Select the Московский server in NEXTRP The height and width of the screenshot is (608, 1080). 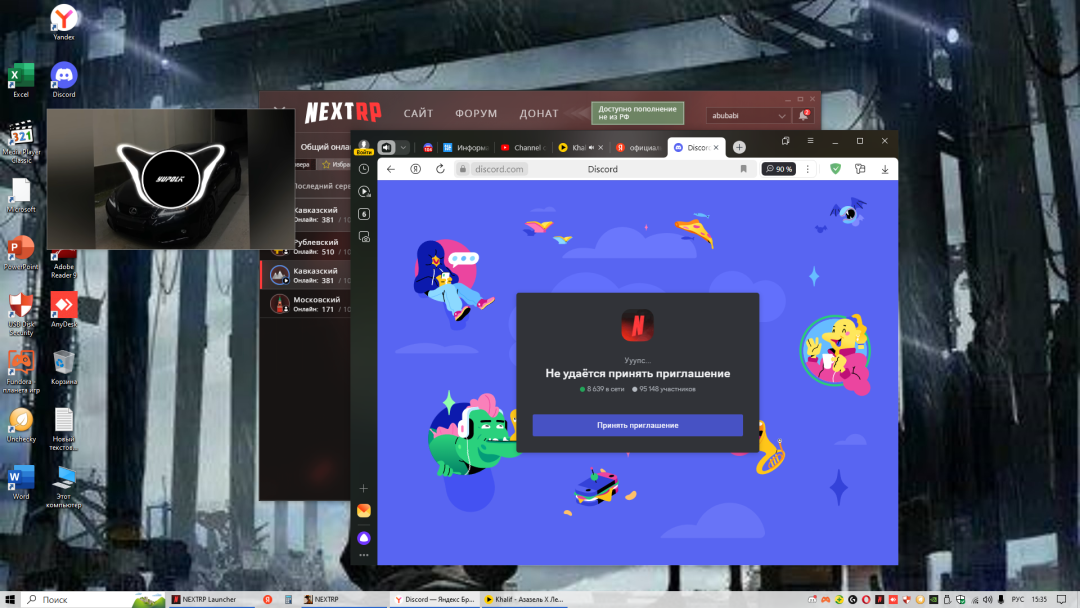(x=307, y=304)
